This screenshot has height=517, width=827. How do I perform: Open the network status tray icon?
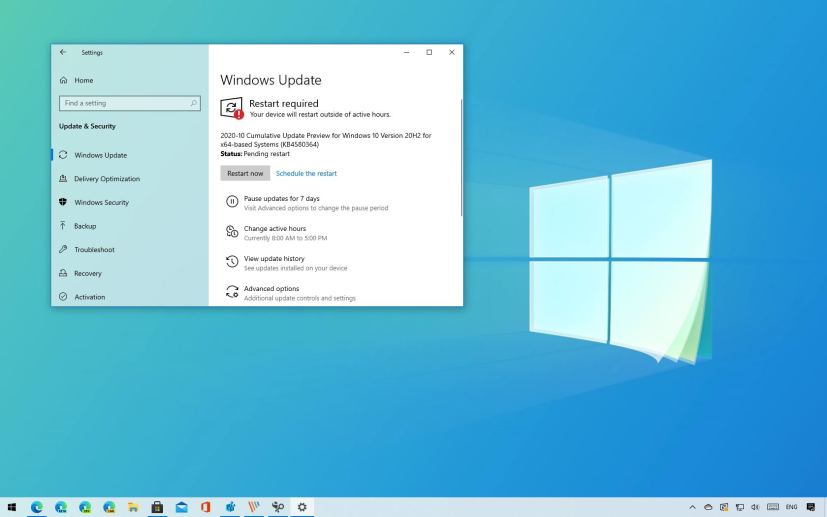(740, 507)
